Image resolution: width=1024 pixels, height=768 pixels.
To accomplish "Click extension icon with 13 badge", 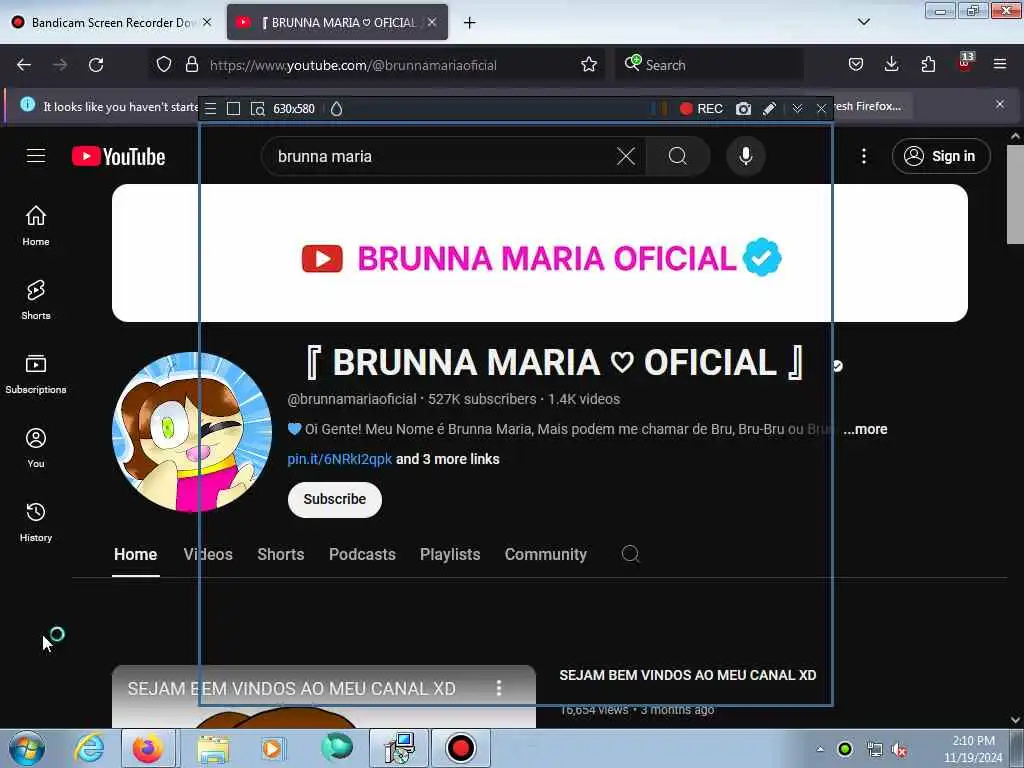I will (x=965, y=63).
